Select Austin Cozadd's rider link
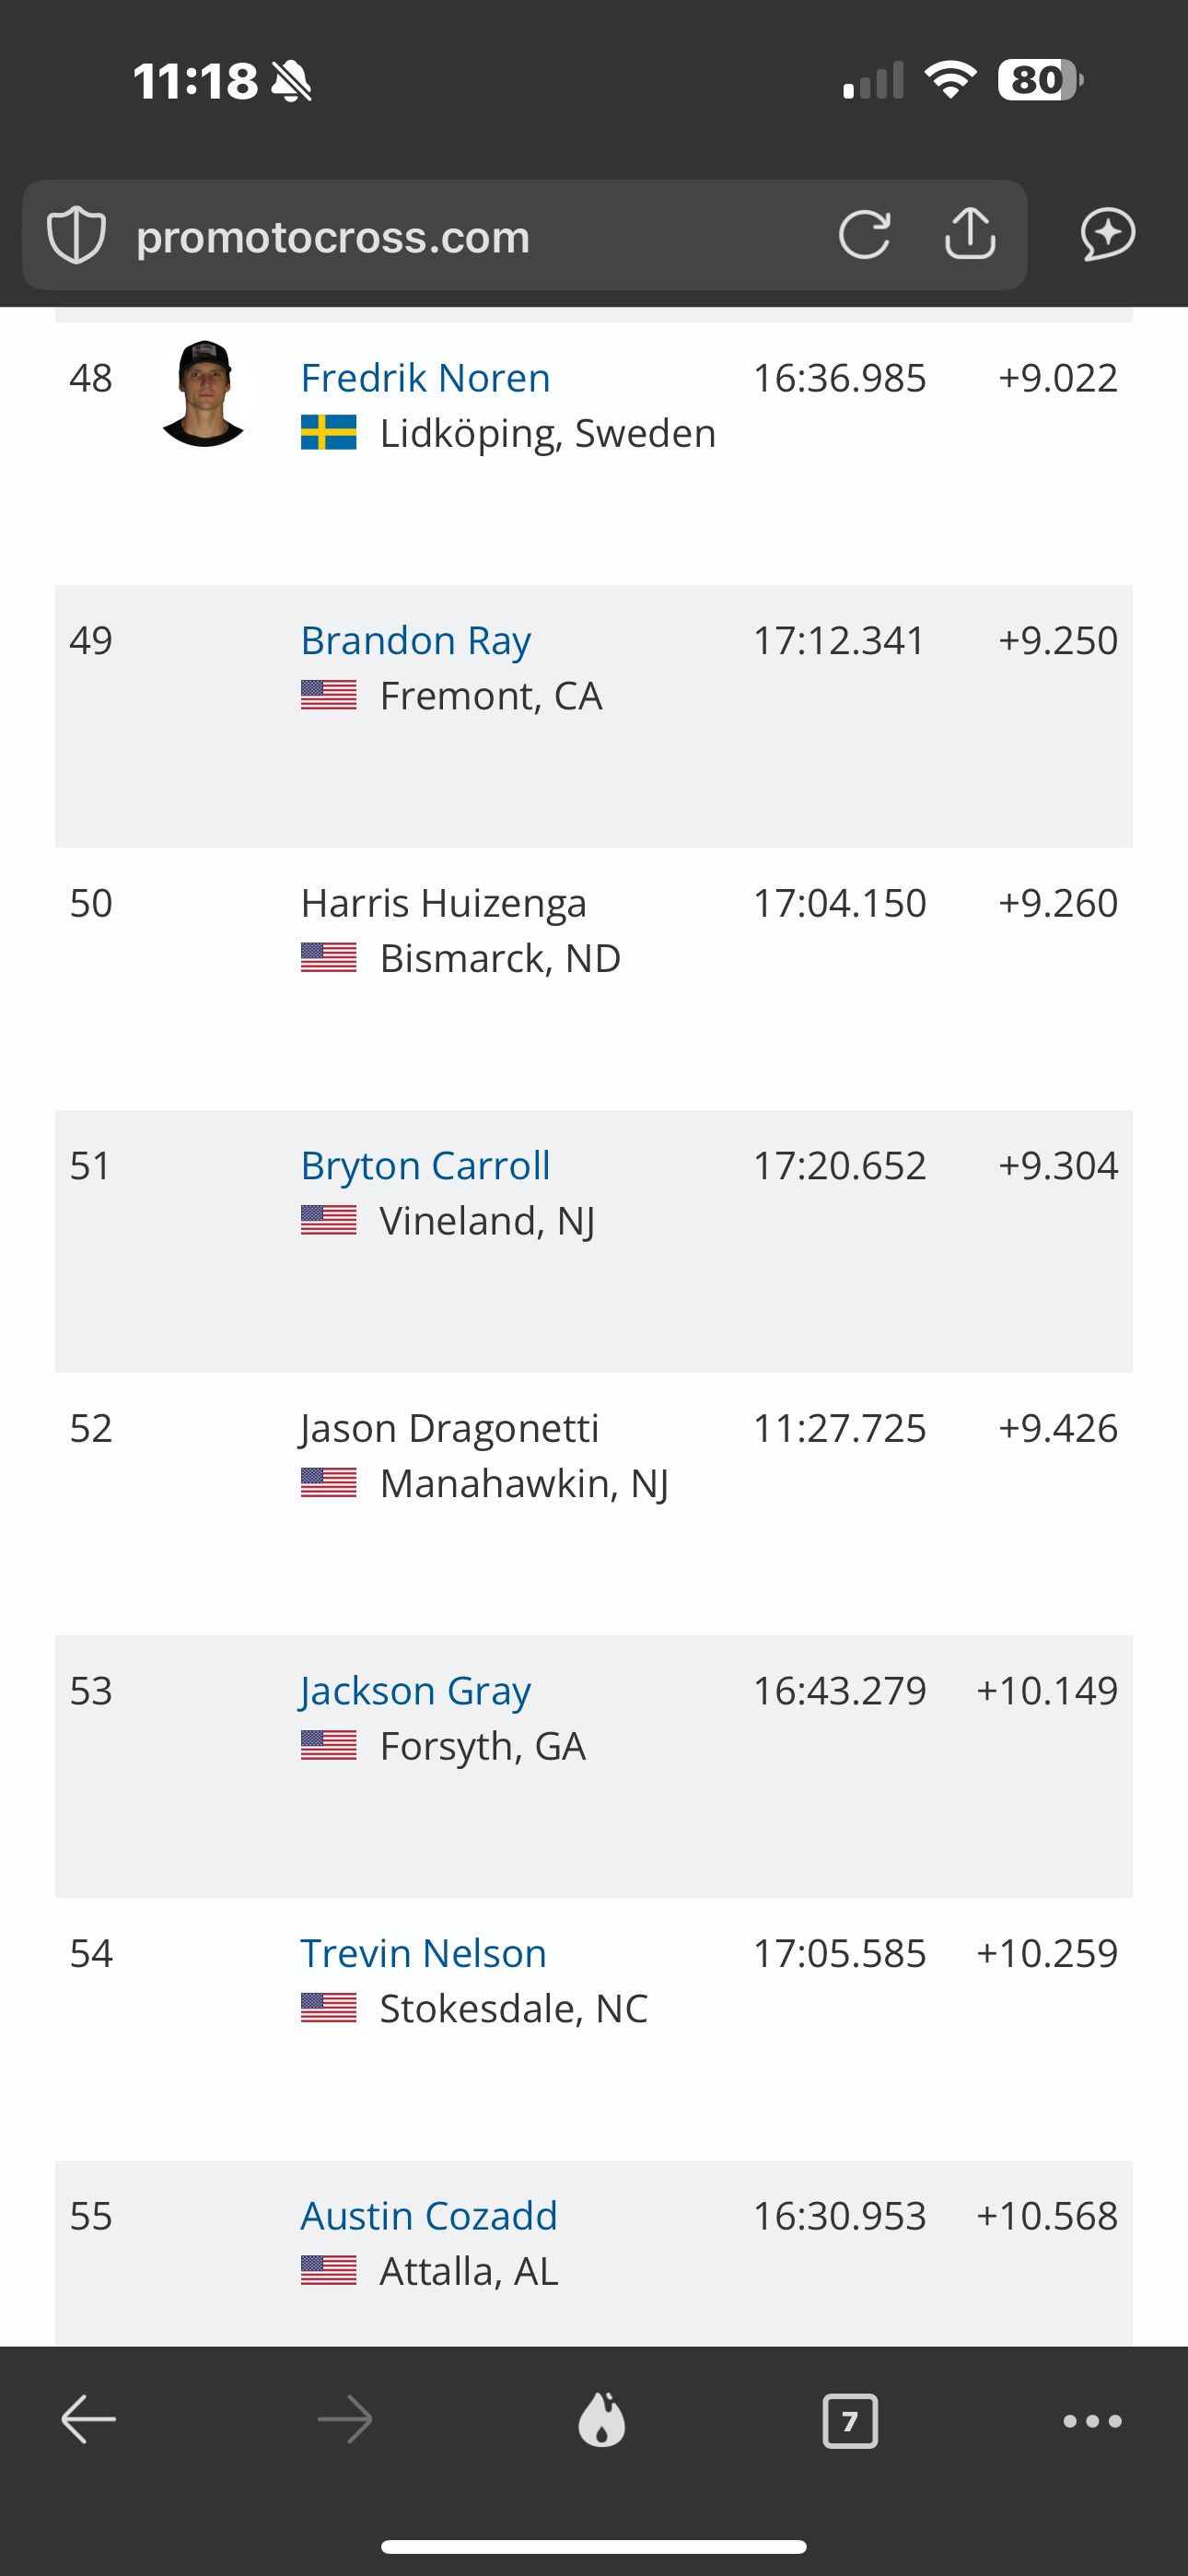Image resolution: width=1188 pixels, height=2576 pixels. [429, 2217]
